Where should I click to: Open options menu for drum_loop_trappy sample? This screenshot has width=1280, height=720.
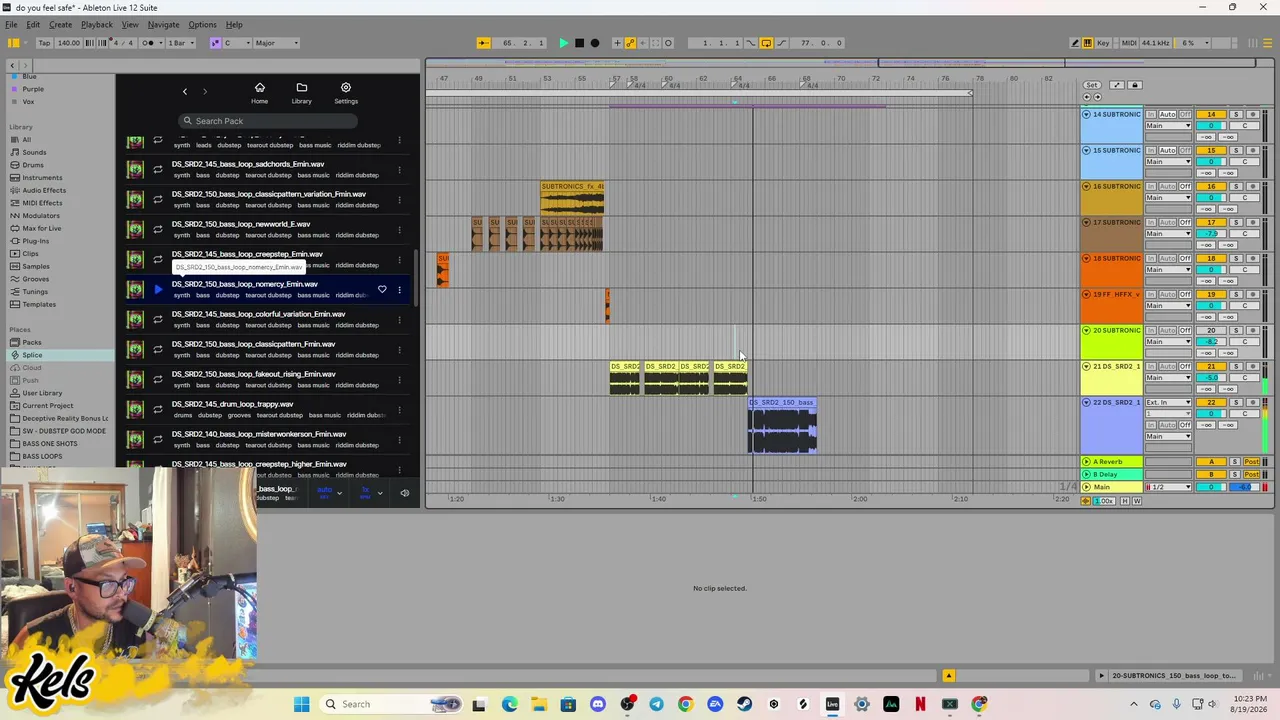point(399,410)
